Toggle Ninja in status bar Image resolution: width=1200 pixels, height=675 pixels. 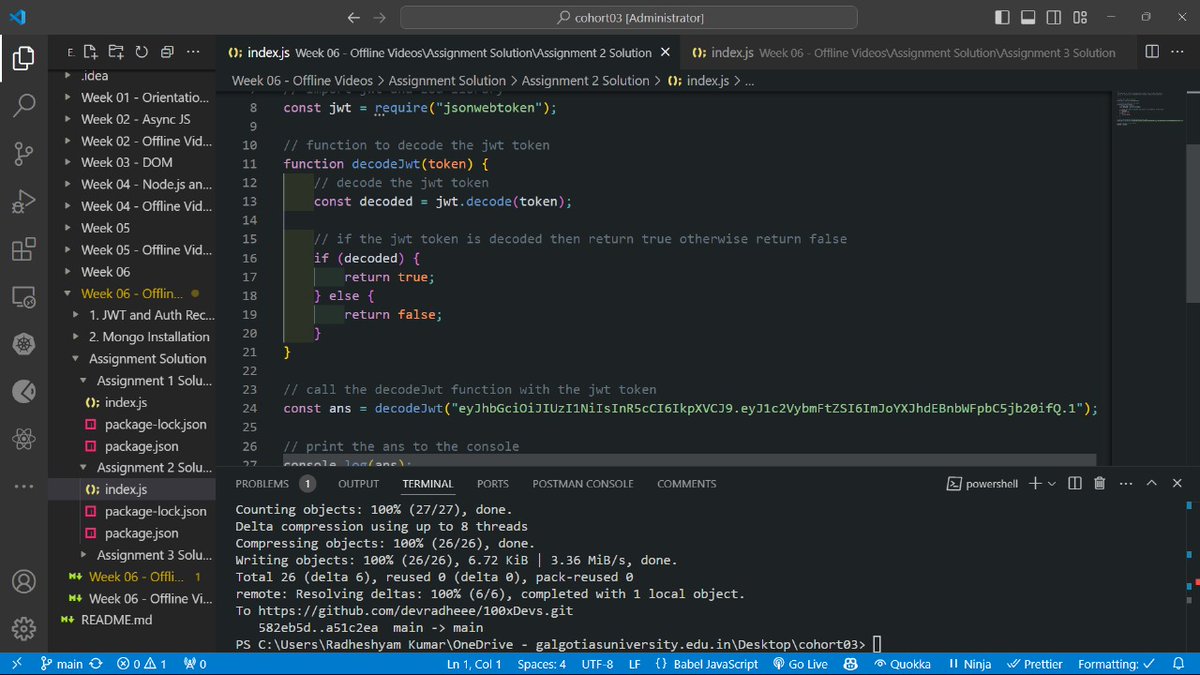[x=970, y=664]
